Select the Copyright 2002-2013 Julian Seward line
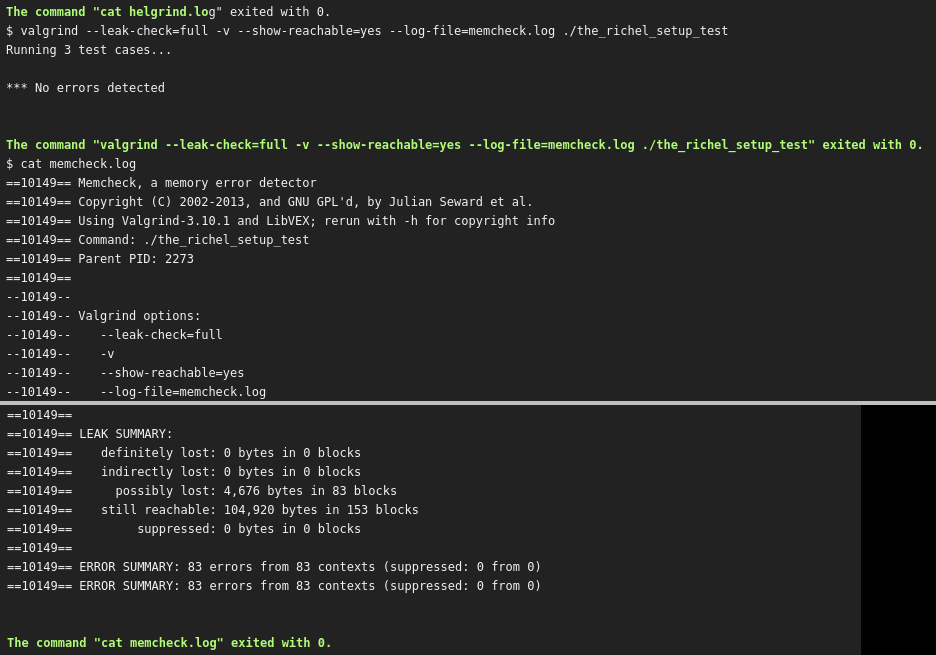Viewport: 936px width, 655px height. coord(269,202)
